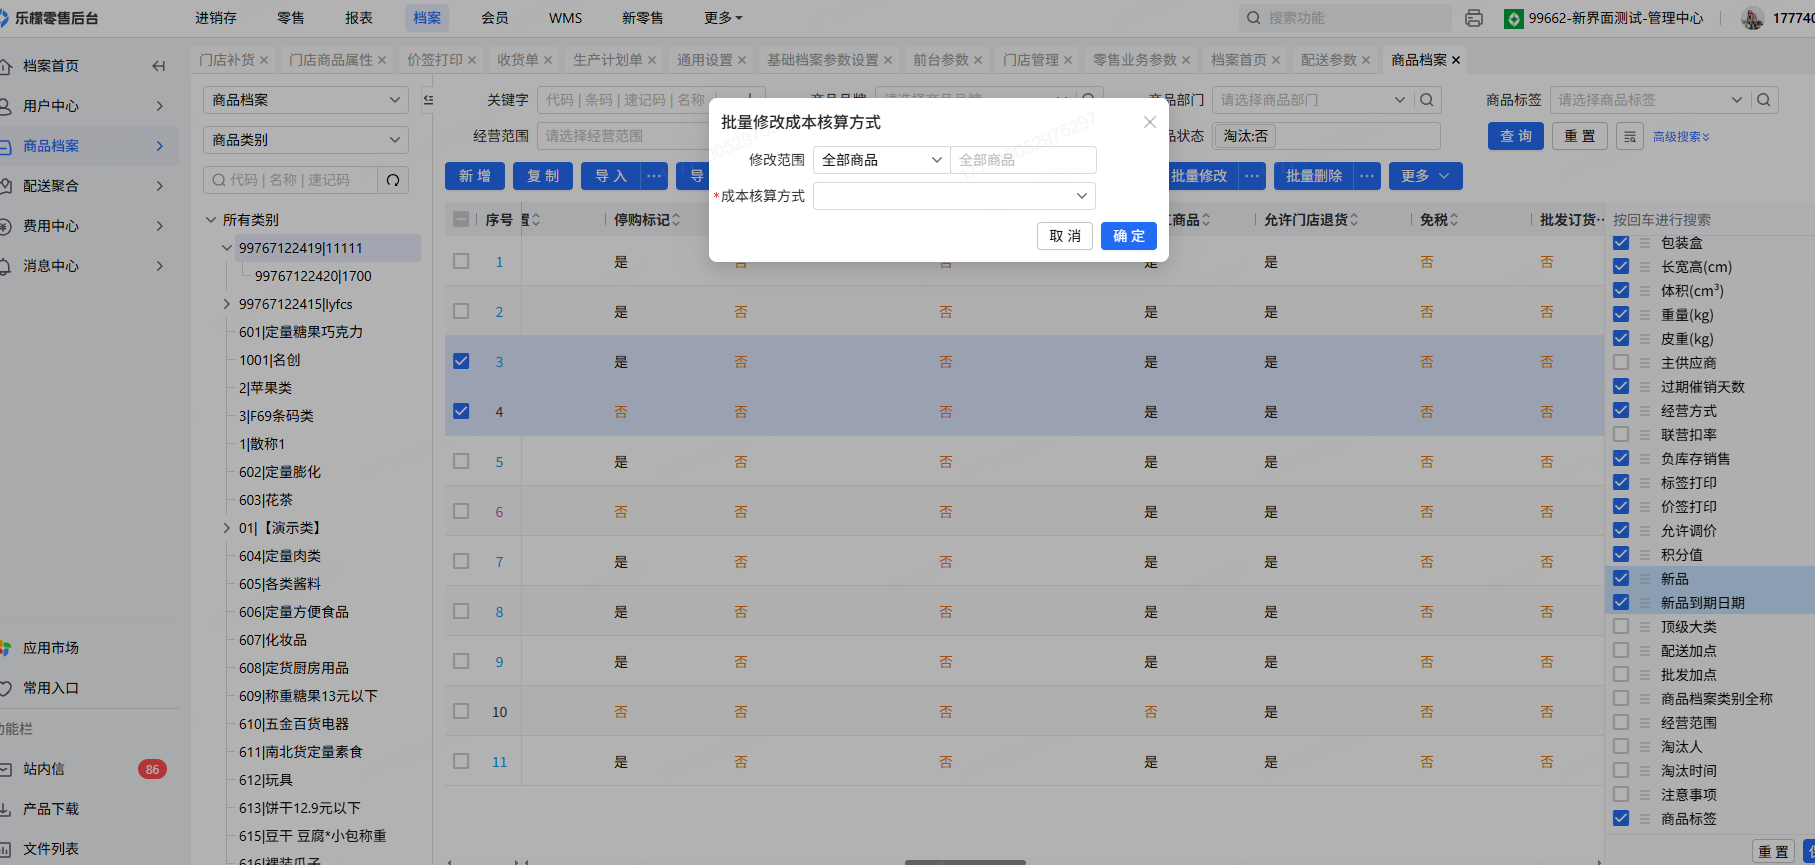Toggle the header select-all checkbox
Image resolution: width=1815 pixels, height=865 pixels.
tap(461, 219)
